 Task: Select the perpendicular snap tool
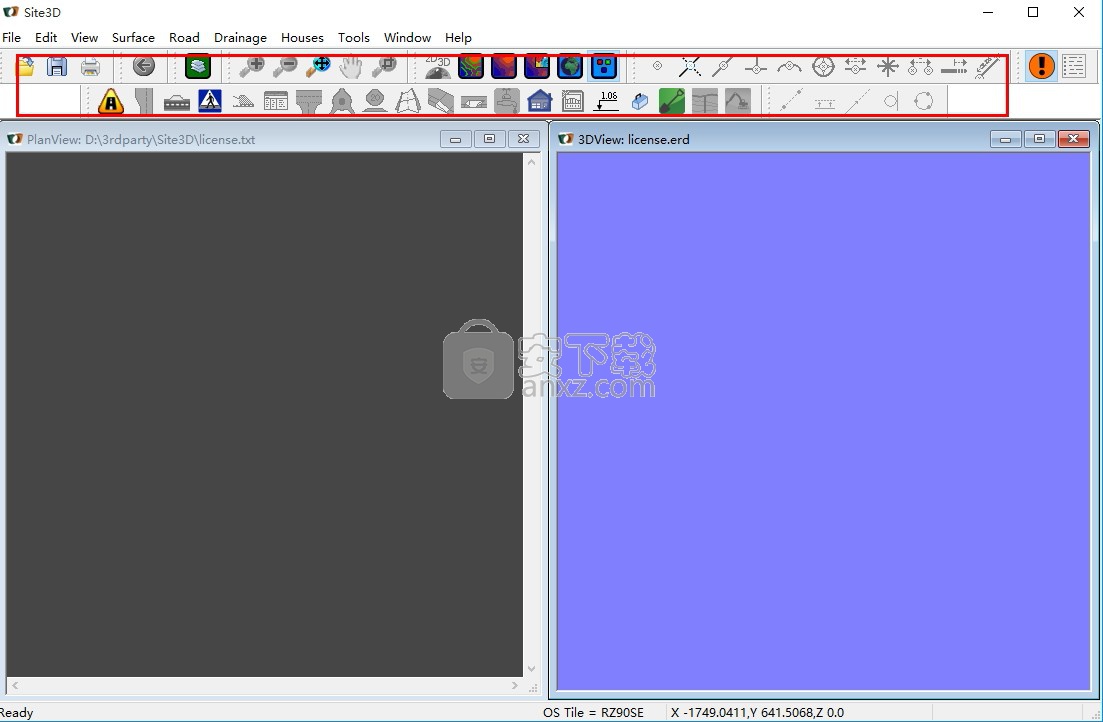pyautogui.click(x=756, y=67)
